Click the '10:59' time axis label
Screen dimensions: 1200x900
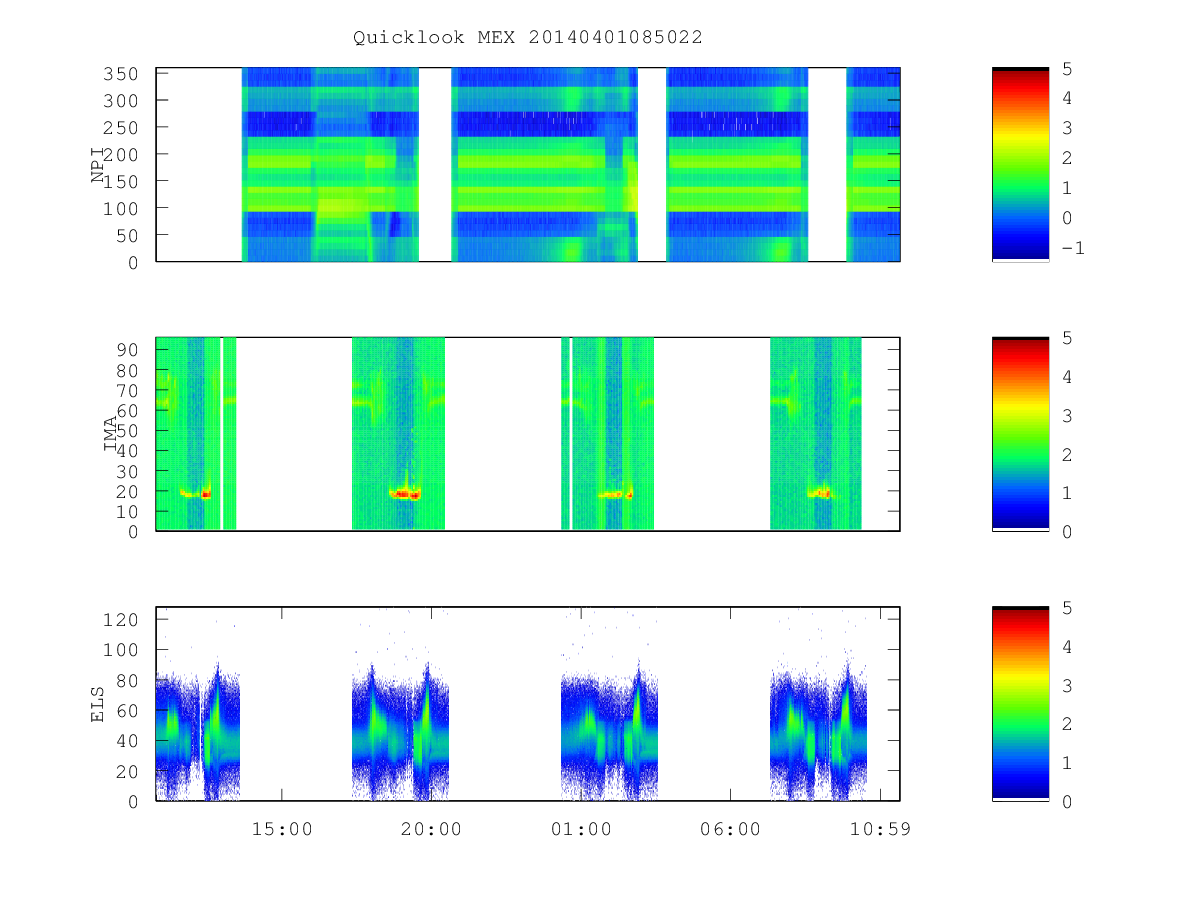pos(880,829)
